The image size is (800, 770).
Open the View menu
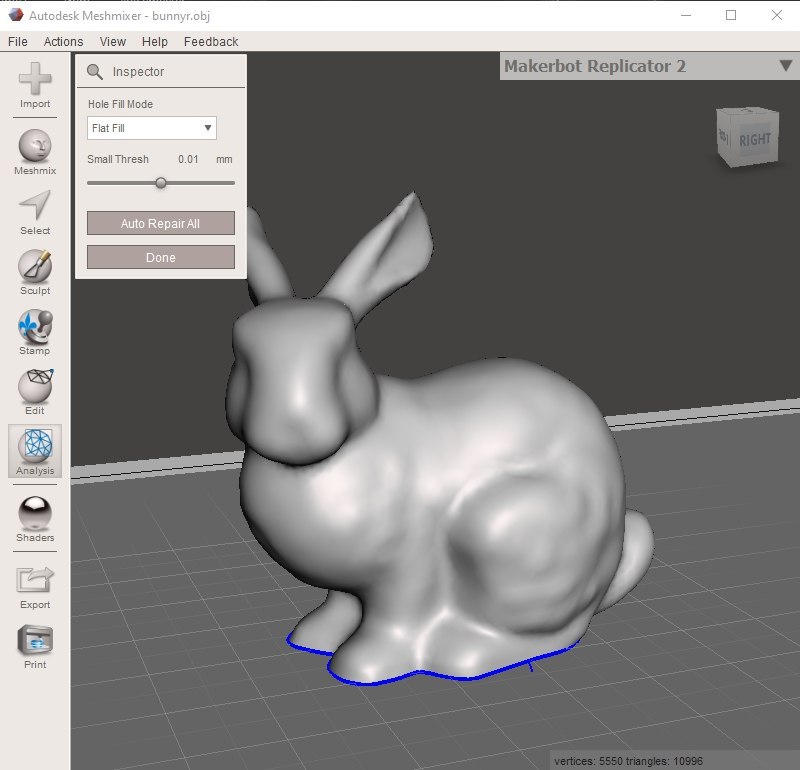[113, 41]
